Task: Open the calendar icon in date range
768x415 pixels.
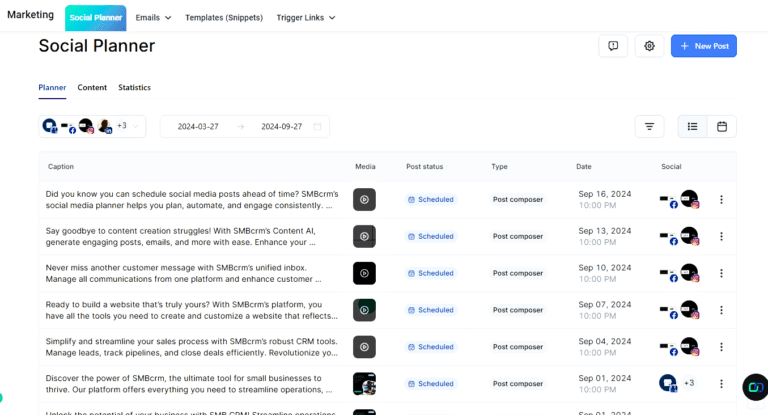Action: 317,126
